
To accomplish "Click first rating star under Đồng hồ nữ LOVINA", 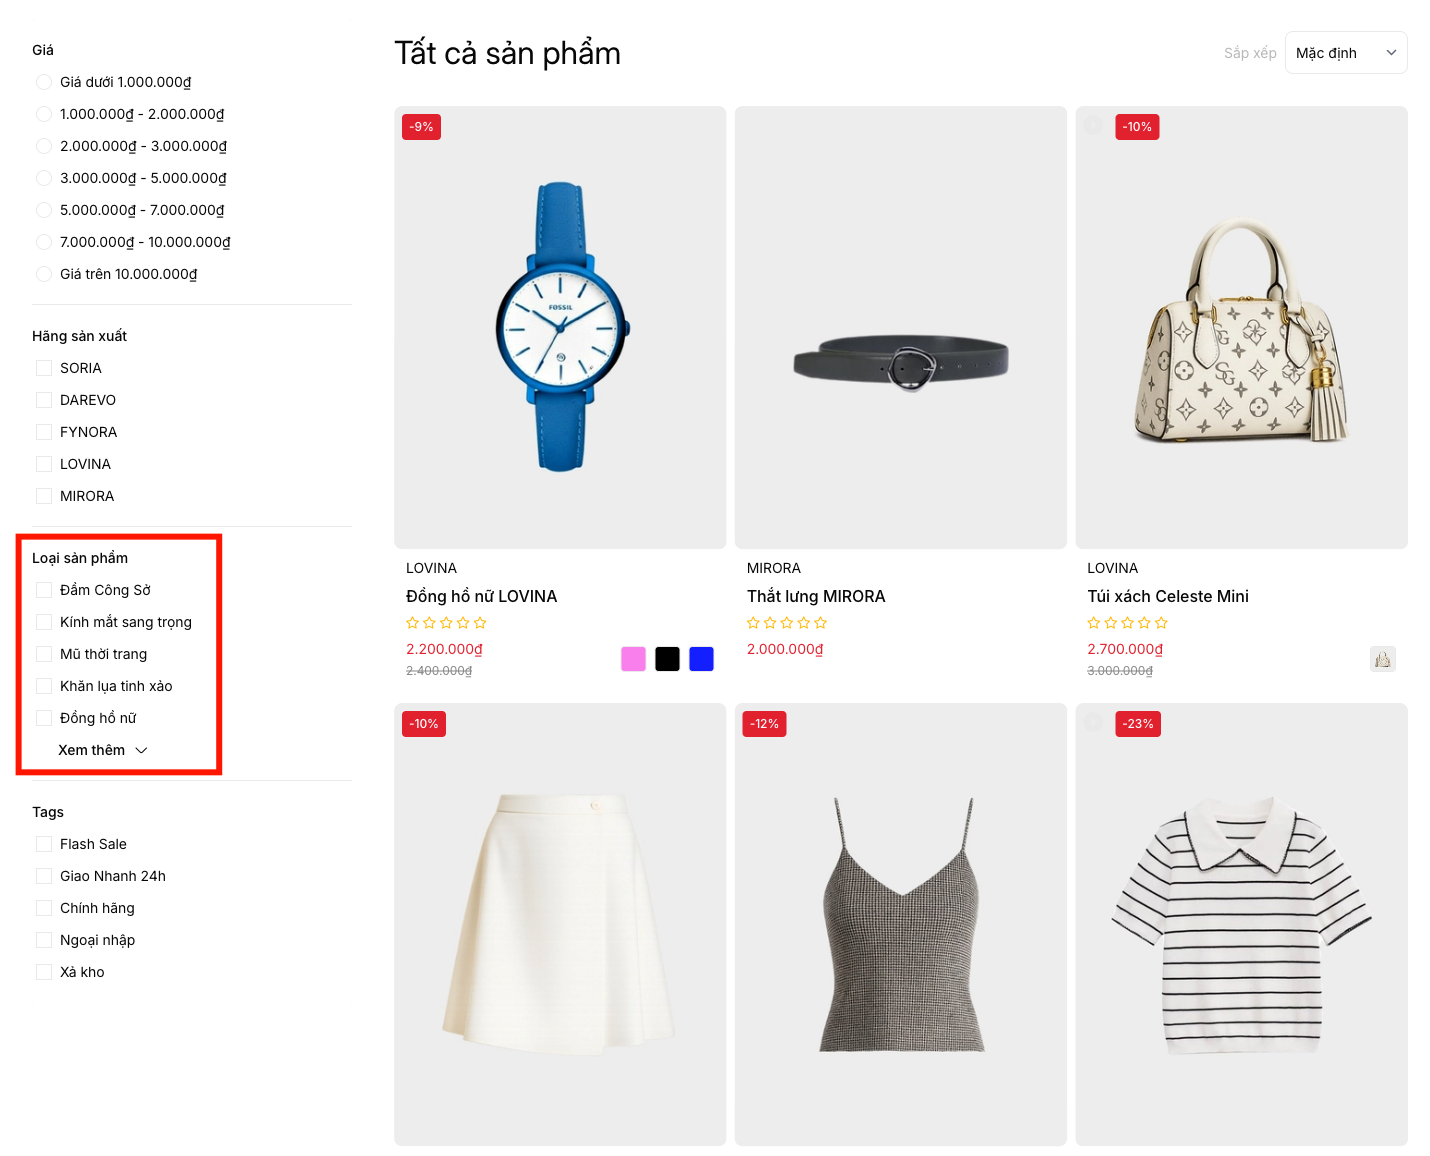I will [x=412, y=623].
